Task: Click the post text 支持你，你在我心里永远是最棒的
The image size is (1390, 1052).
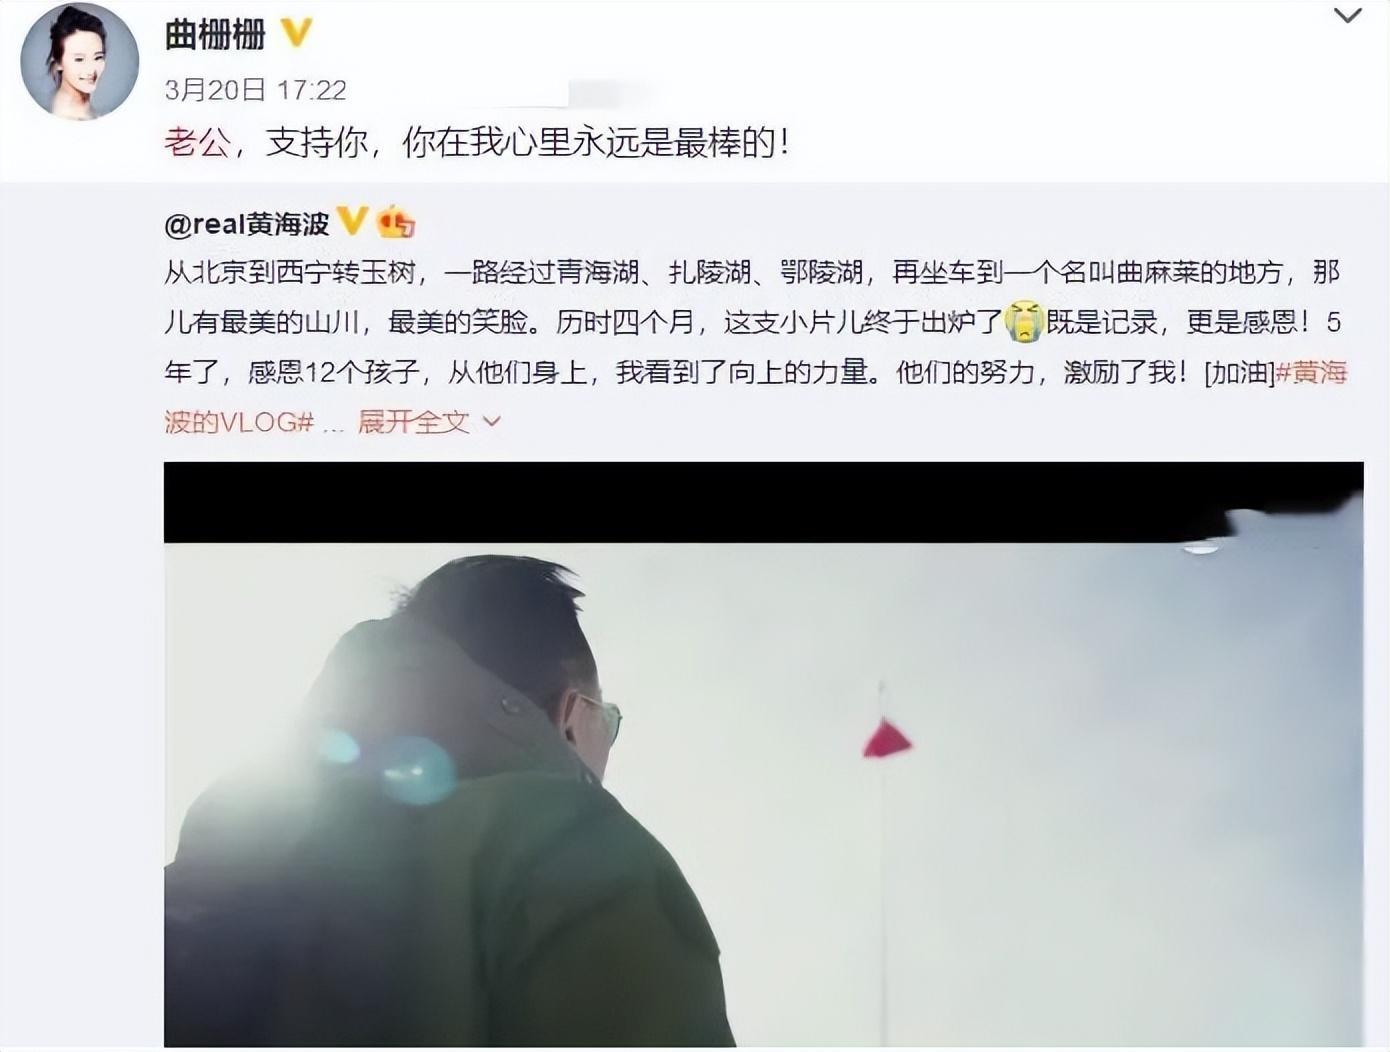Action: (x=528, y=143)
